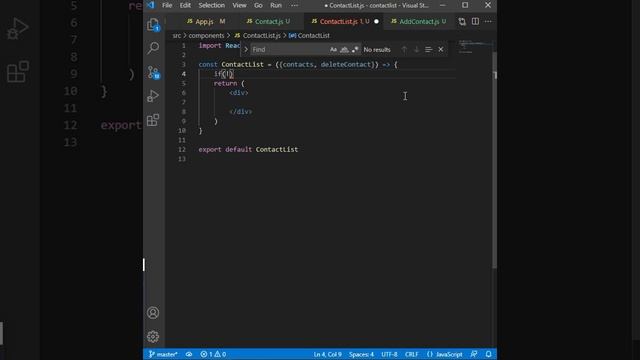
Task: Go to previous find match arrow
Action: pyautogui.click(x=404, y=49)
